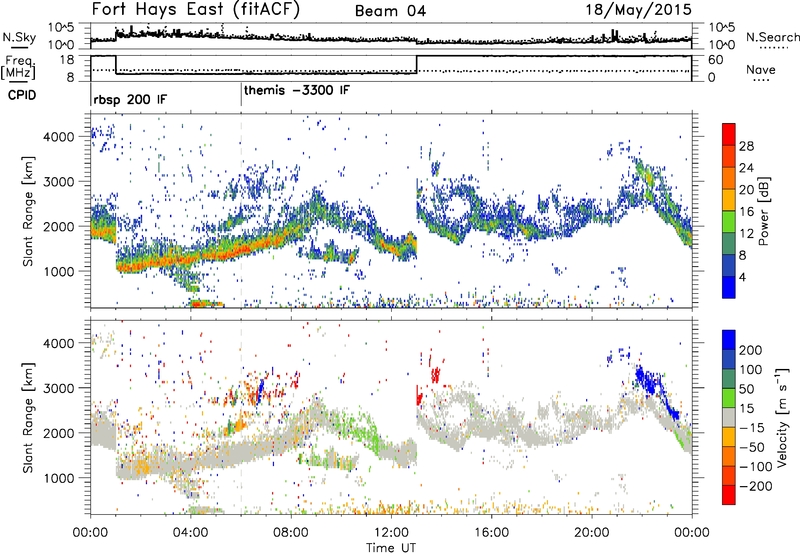Click the 'Slant Range [km]' label of power panel
Viewport: 800px width, 554px height.
[28, 212]
